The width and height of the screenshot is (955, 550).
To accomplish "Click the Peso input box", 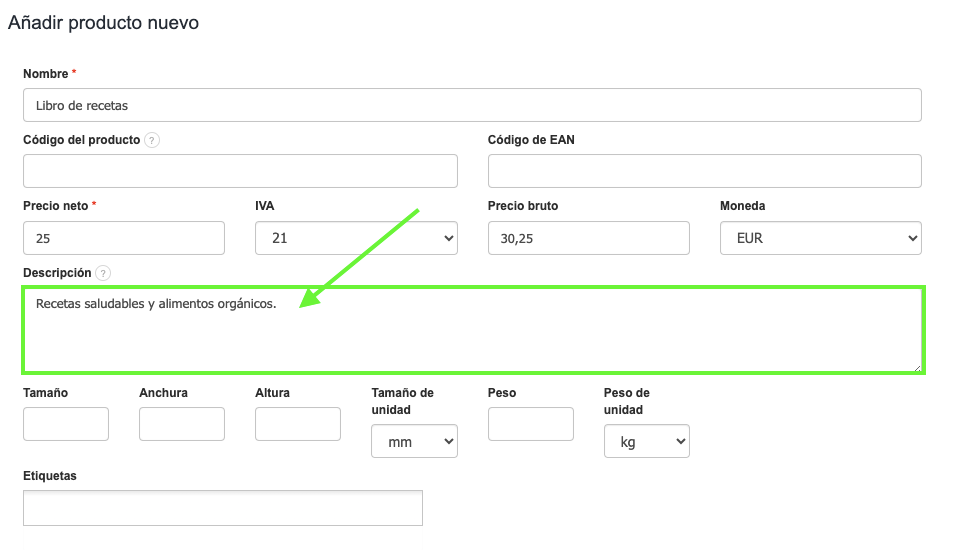I will 530,424.
